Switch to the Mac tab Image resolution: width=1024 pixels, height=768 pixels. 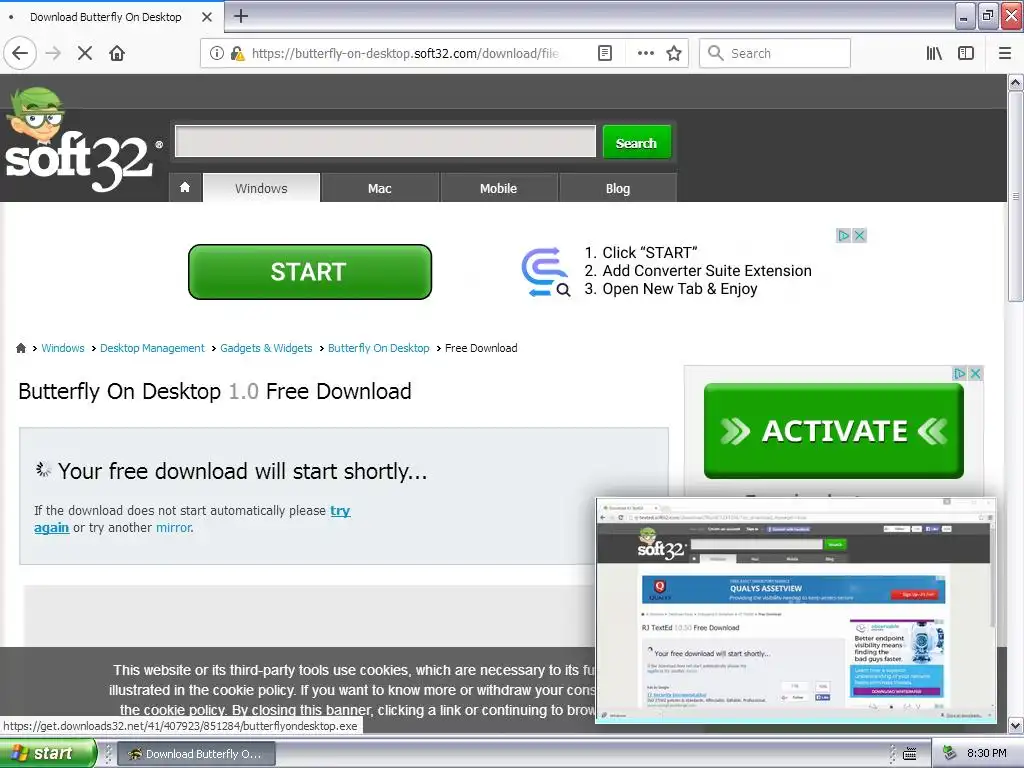[x=379, y=188]
